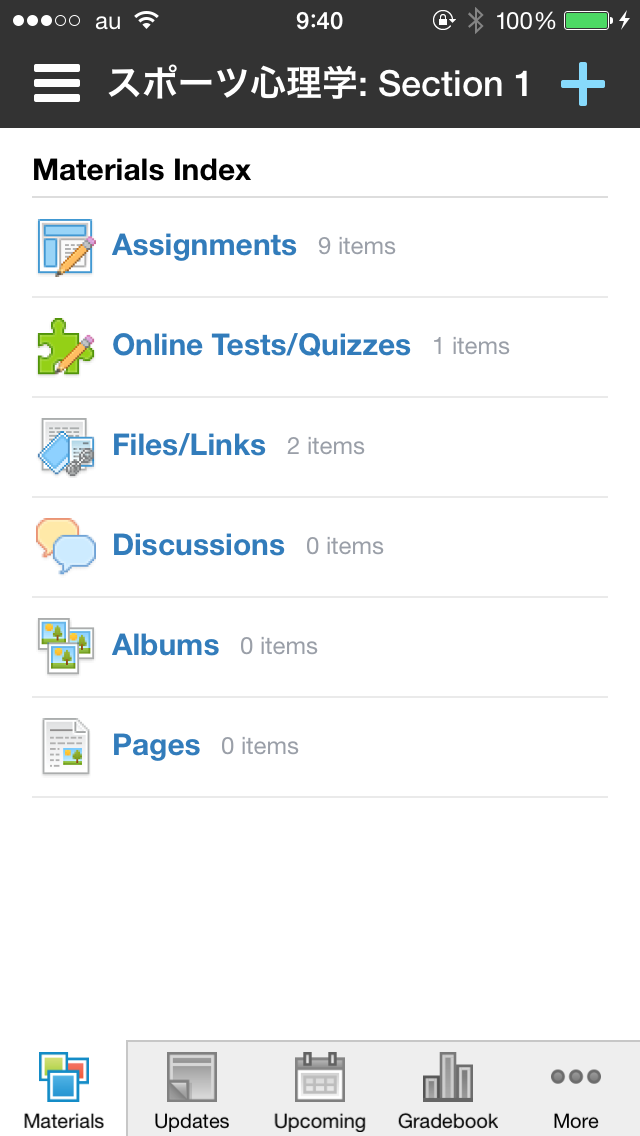Click the puzzle piece quiz icon

(x=66, y=346)
